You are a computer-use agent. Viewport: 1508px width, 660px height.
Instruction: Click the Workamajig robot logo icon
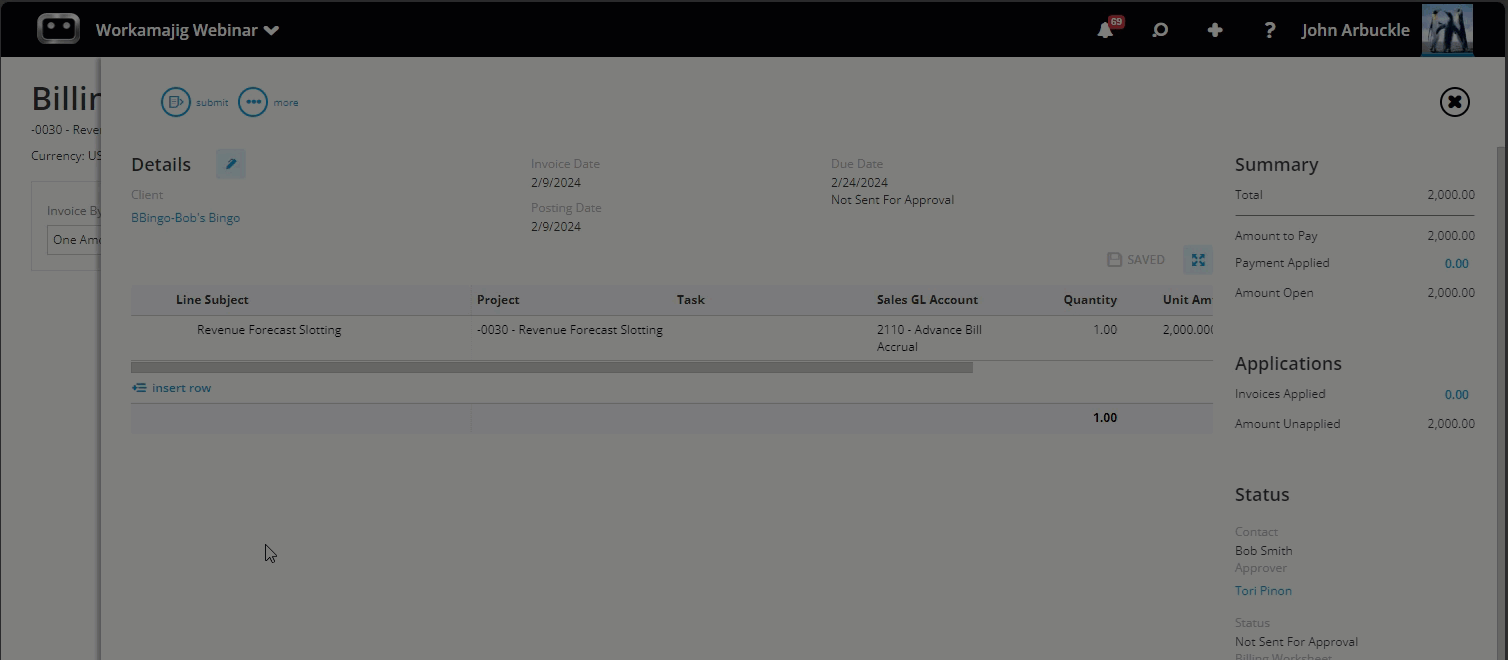click(x=58, y=29)
